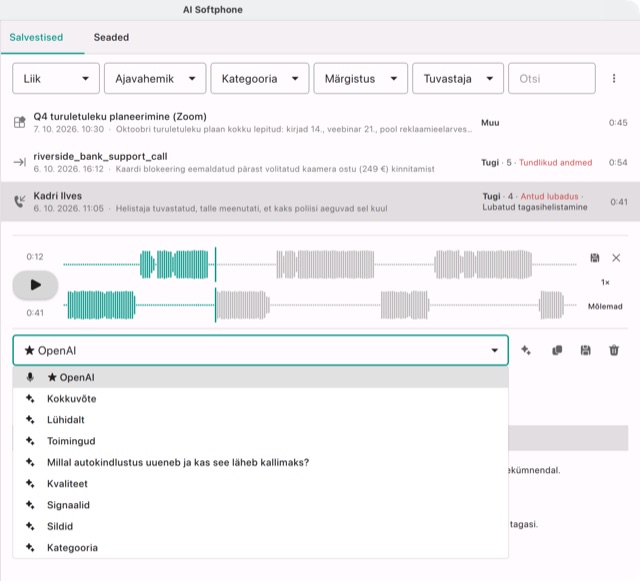Open the Seaded tab
This screenshot has width=640, height=581.
tap(111, 37)
